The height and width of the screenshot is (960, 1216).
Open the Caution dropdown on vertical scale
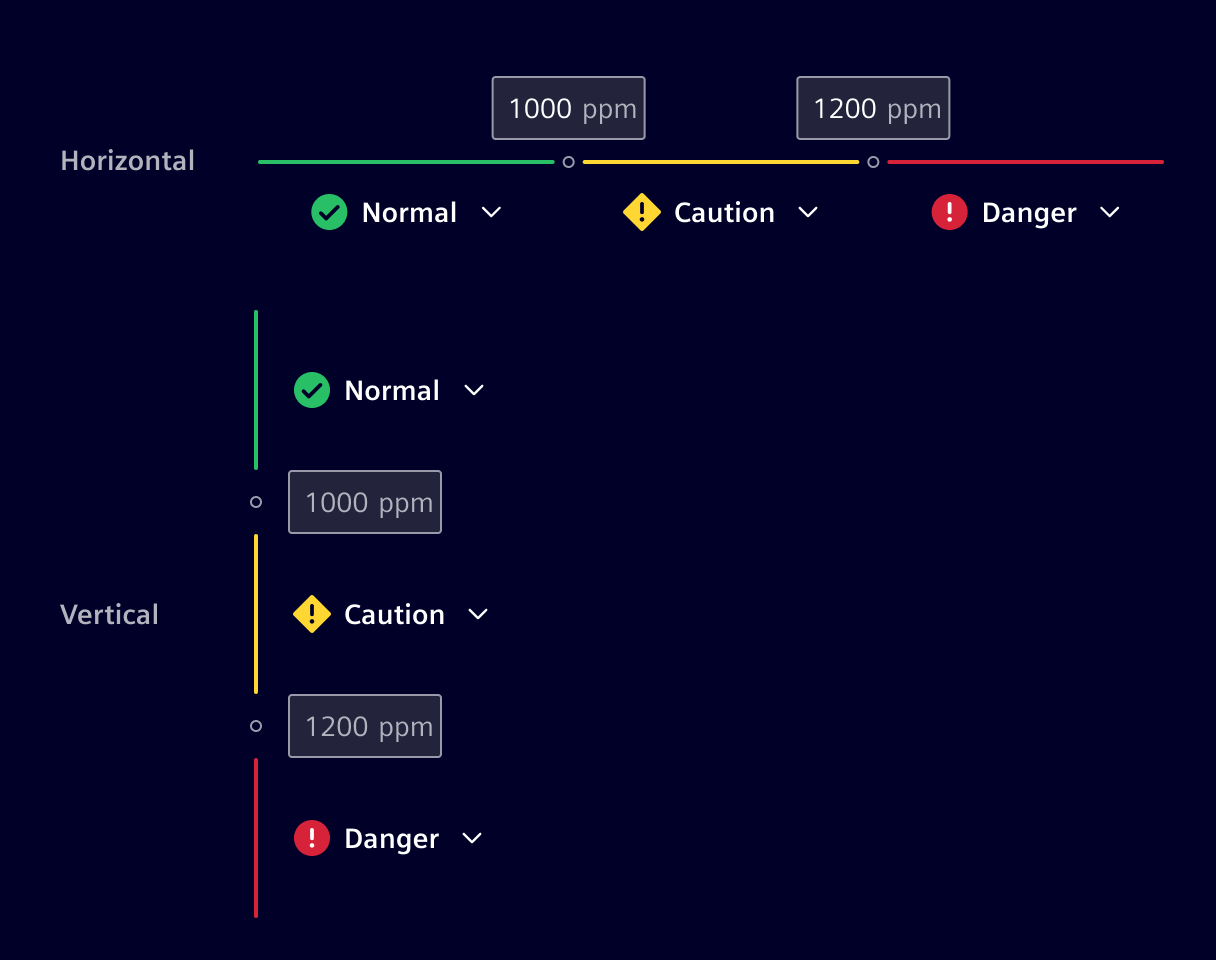click(x=478, y=614)
